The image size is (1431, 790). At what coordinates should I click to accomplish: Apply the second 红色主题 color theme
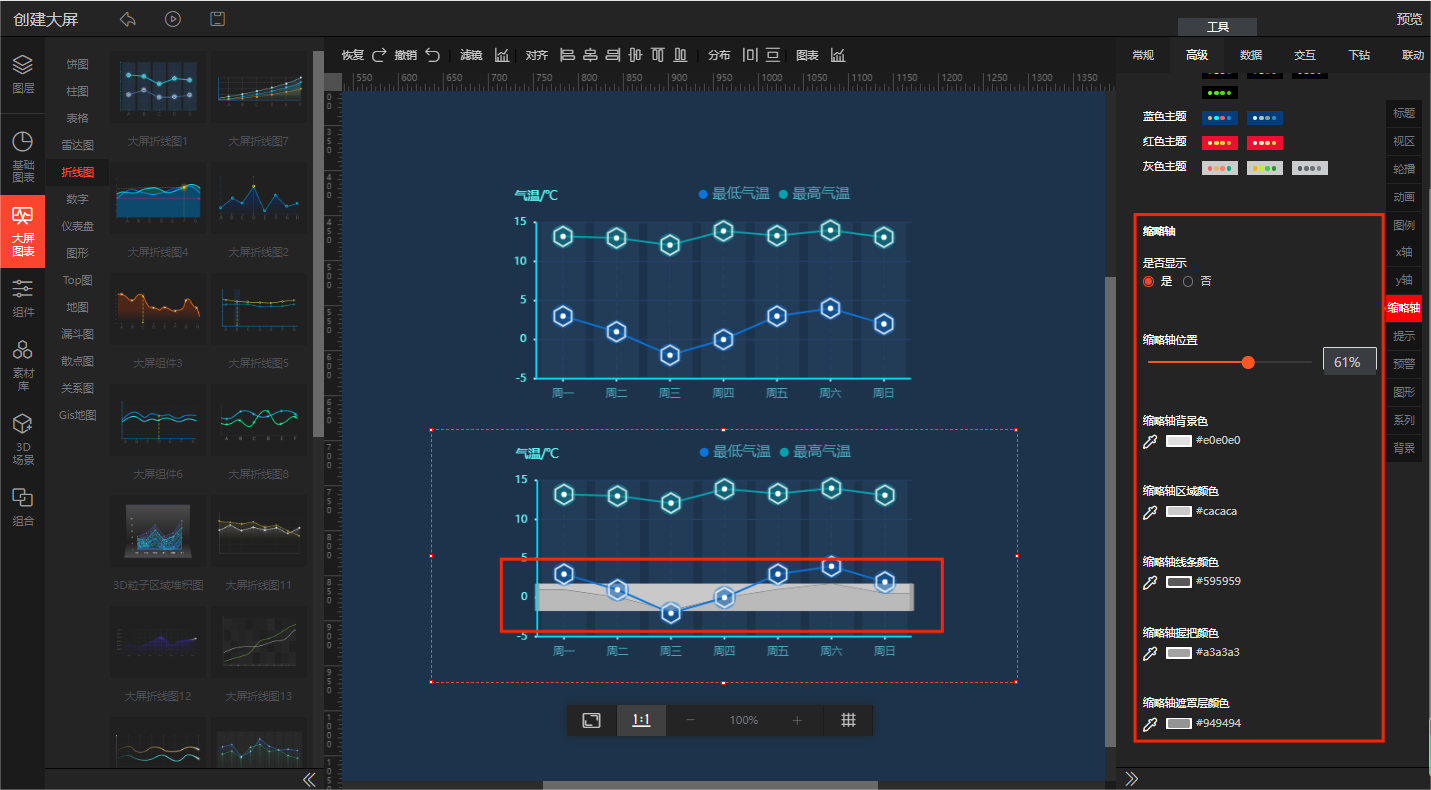click(x=1265, y=143)
